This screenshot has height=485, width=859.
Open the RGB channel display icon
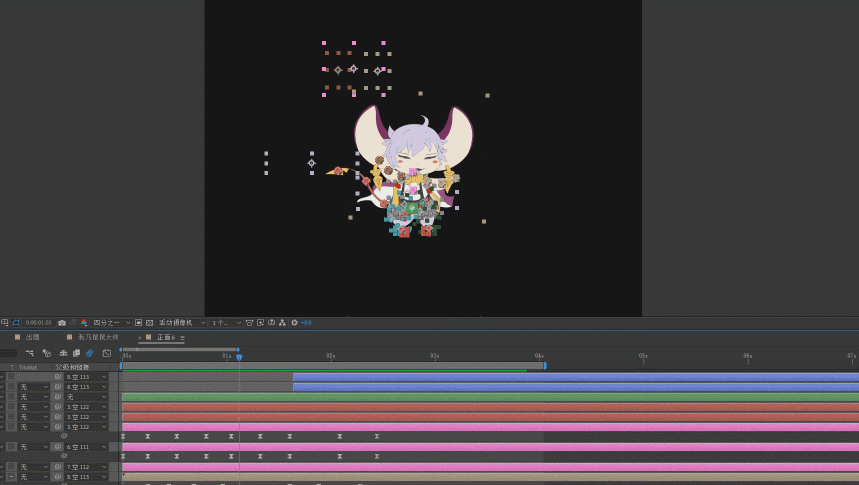pos(84,323)
